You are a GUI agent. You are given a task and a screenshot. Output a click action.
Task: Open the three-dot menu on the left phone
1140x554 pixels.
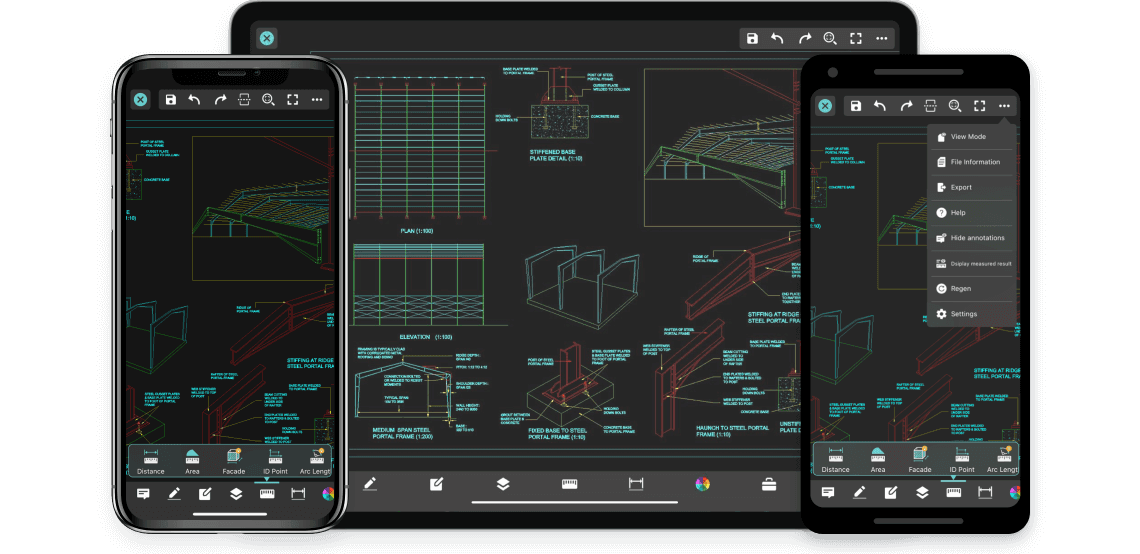pos(317,100)
